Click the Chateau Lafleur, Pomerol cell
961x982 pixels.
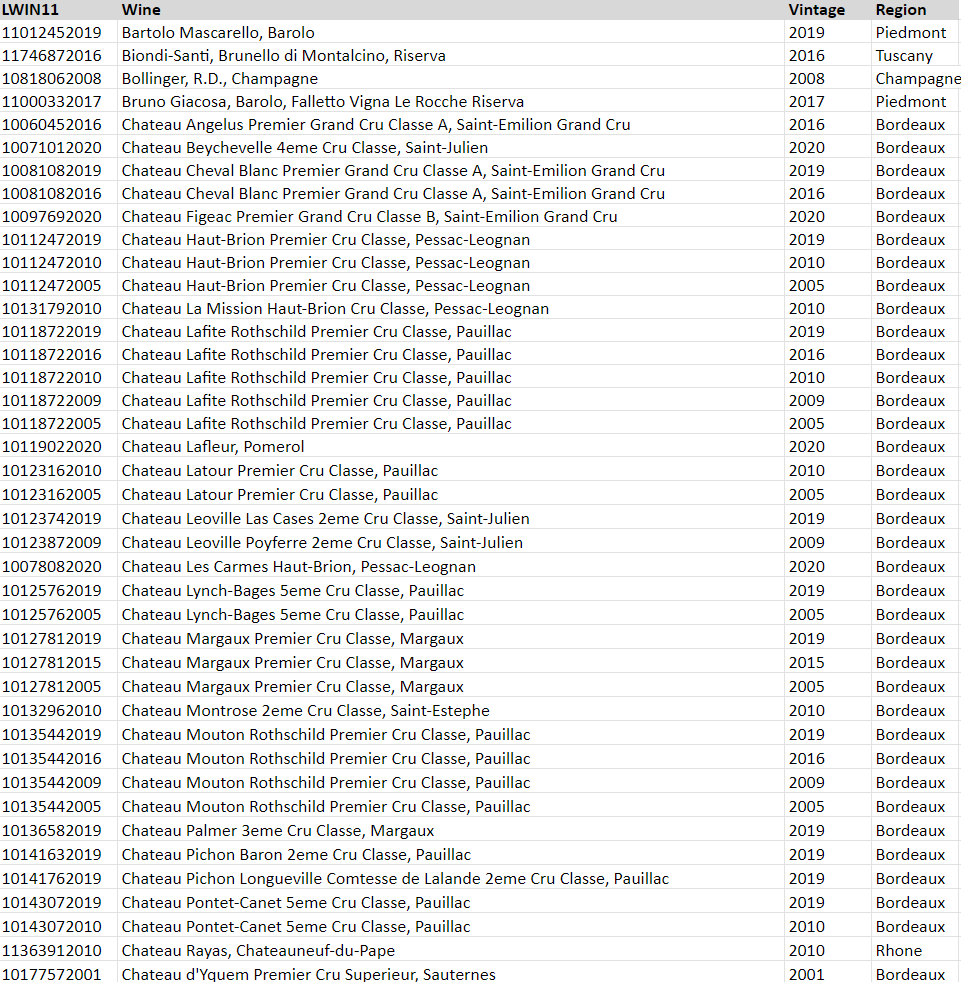pos(213,447)
